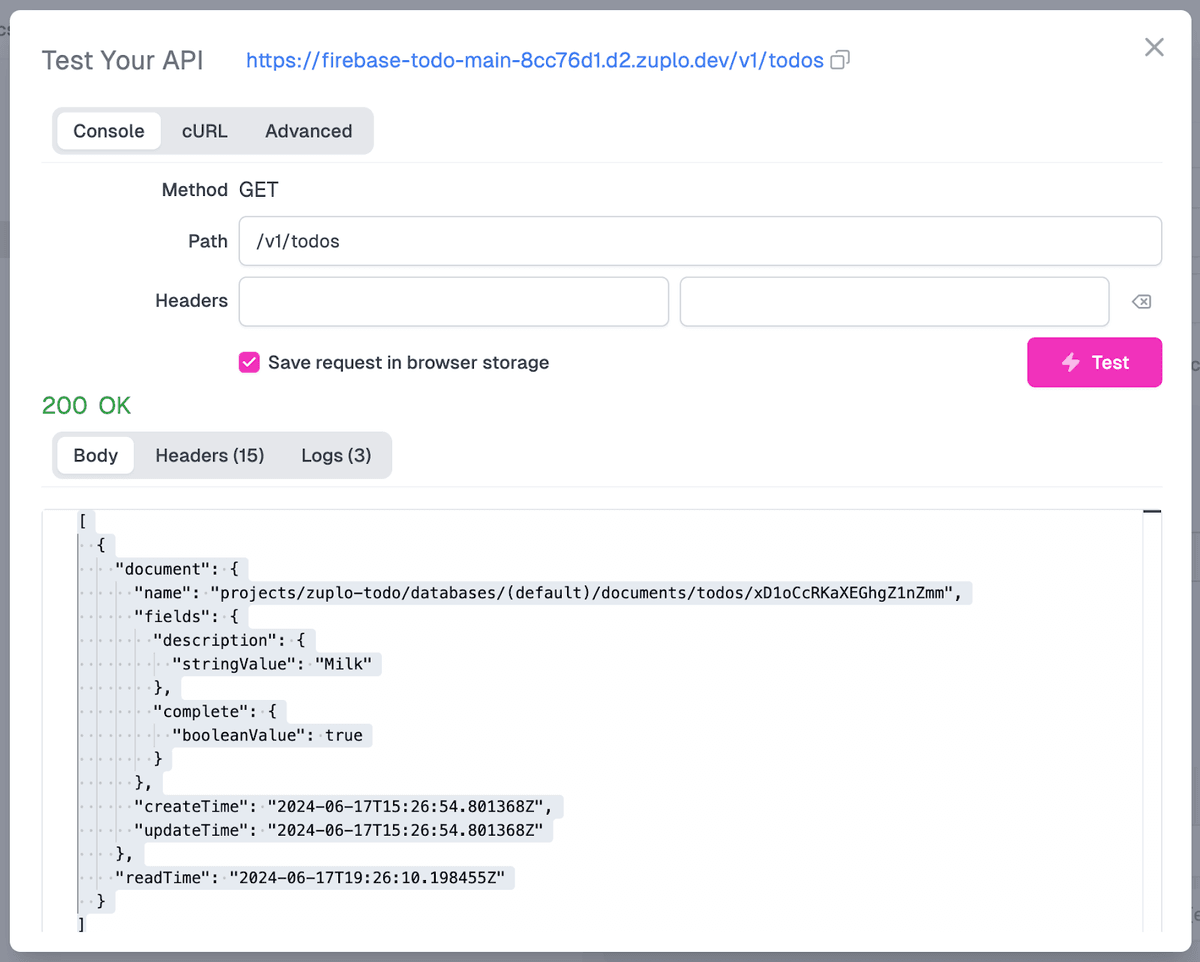View the Headers (15) tab
Image resolution: width=1200 pixels, height=962 pixels.
[x=210, y=455]
